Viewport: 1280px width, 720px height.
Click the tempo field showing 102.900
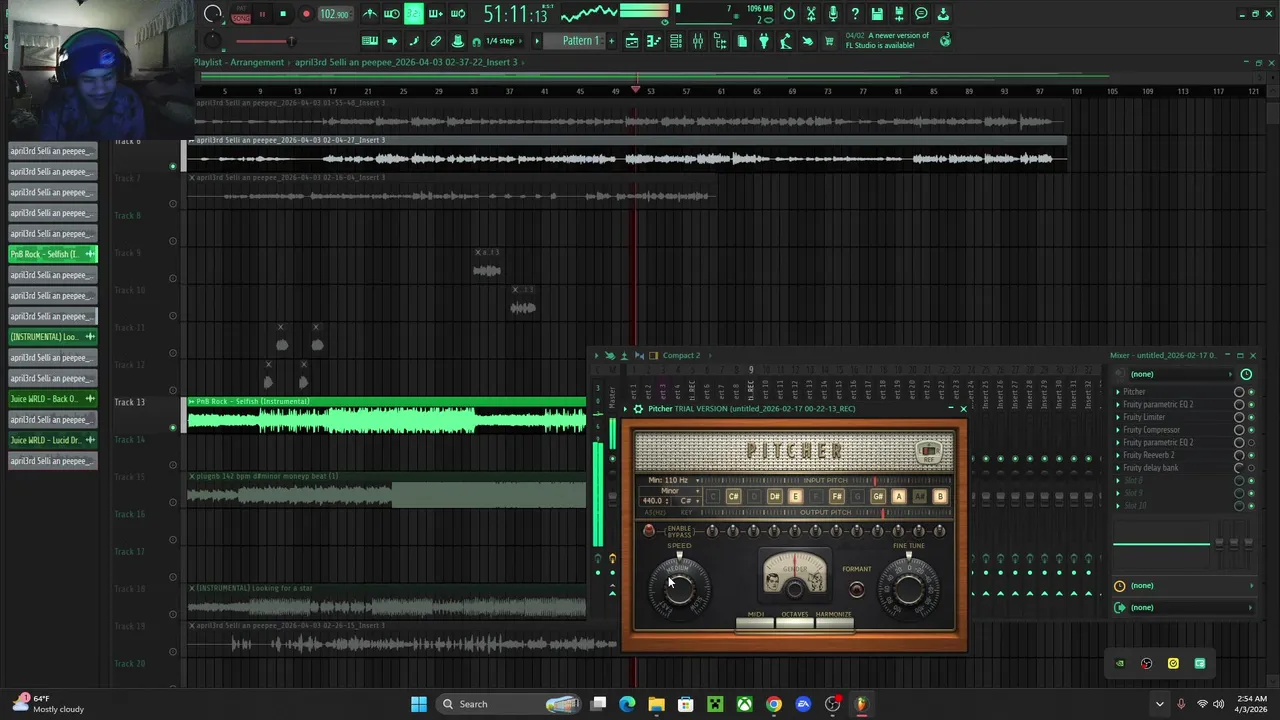[x=334, y=14]
